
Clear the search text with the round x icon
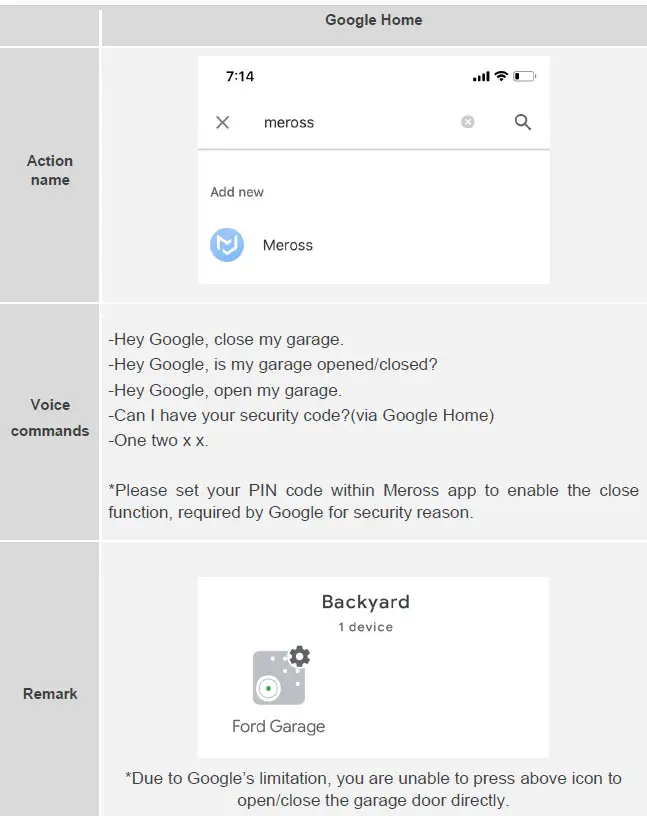click(x=468, y=122)
